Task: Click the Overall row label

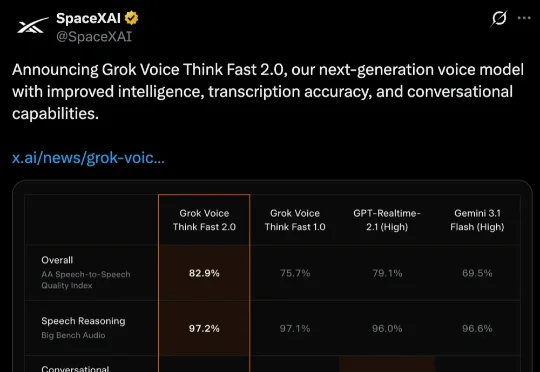Action: (57, 260)
